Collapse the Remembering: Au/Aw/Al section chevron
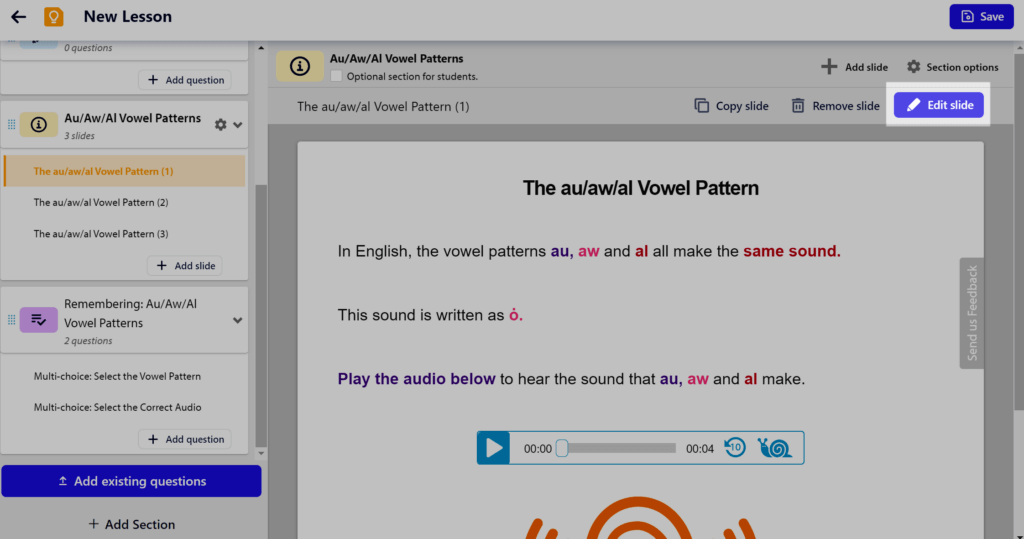This screenshot has height=539, width=1024. coord(238,321)
